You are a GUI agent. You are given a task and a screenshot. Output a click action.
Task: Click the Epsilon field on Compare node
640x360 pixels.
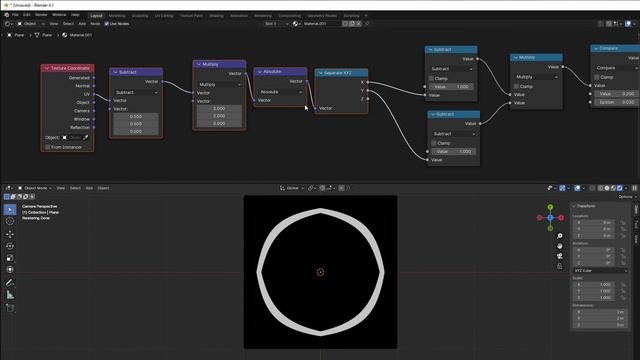616,102
